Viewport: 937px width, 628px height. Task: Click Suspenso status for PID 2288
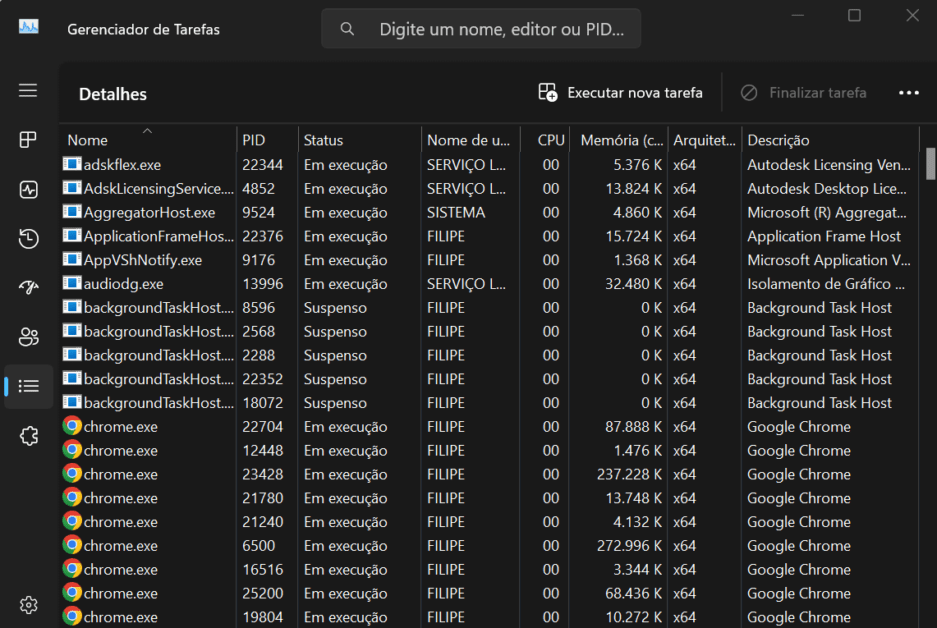pos(335,356)
